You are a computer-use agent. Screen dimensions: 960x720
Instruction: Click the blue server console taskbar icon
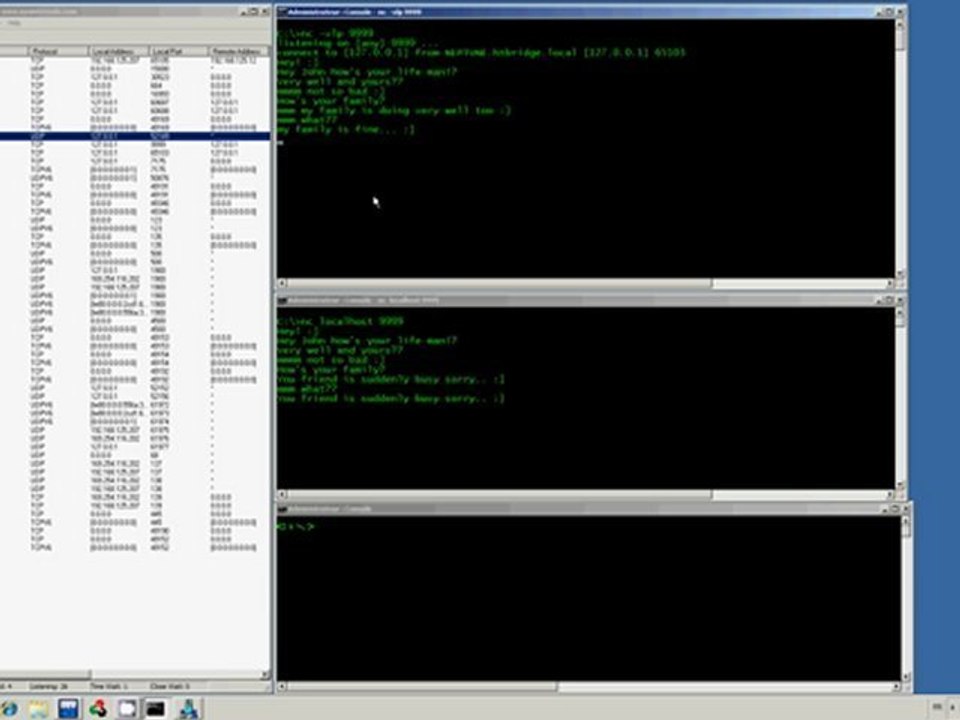(68, 708)
